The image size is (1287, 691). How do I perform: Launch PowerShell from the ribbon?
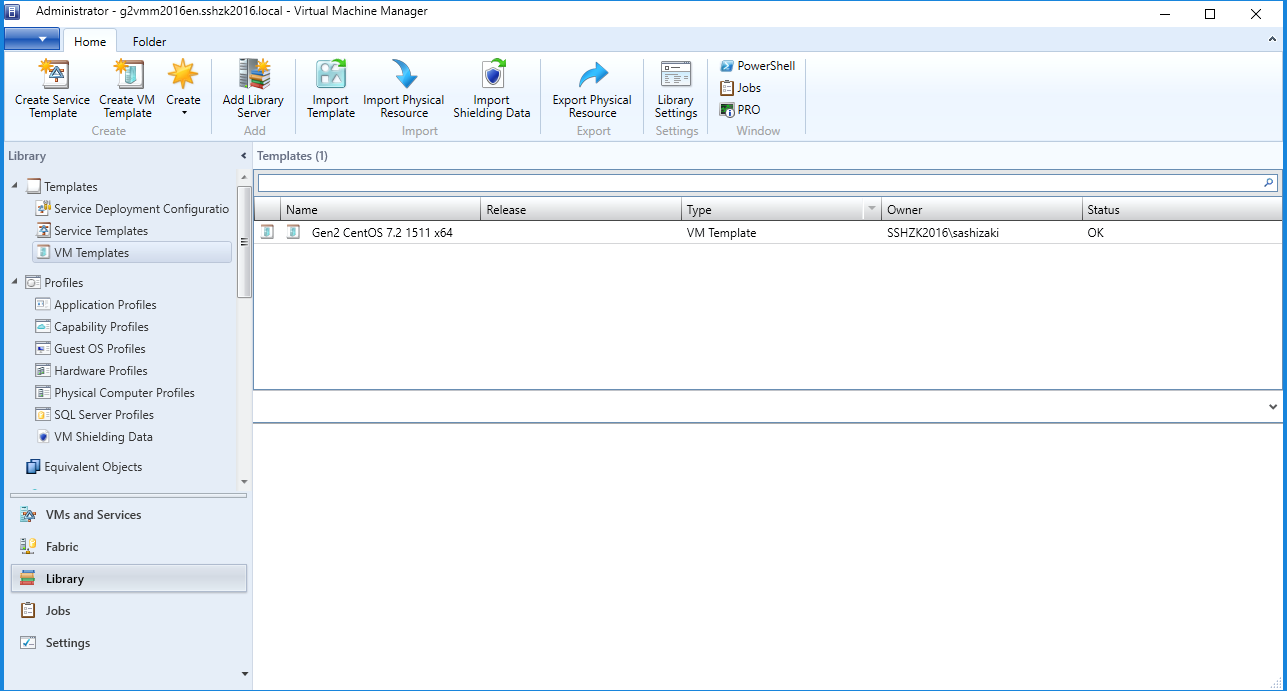pyautogui.click(x=756, y=66)
